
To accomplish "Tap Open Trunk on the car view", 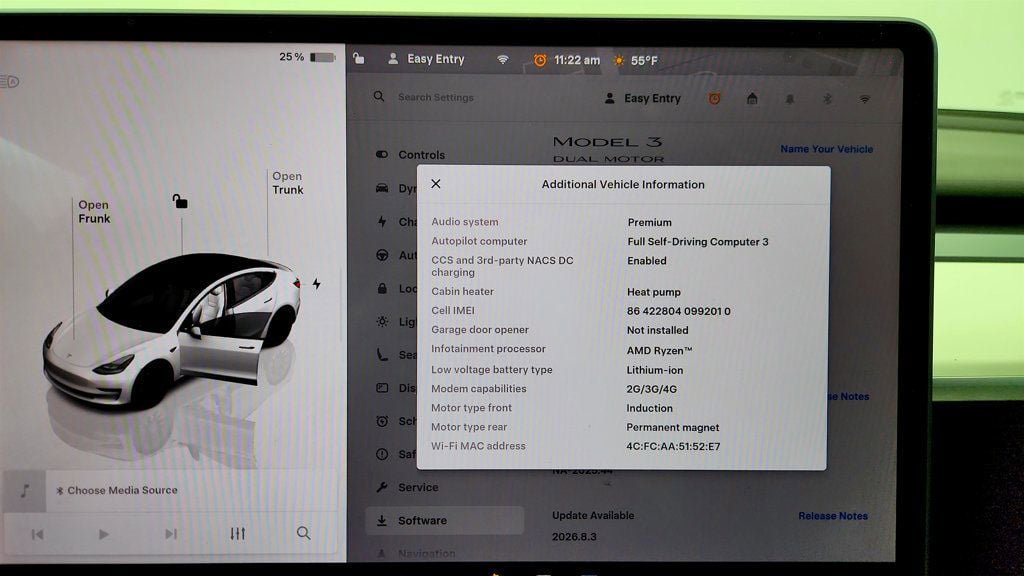I will pyautogui.click(x=287, y=183).
